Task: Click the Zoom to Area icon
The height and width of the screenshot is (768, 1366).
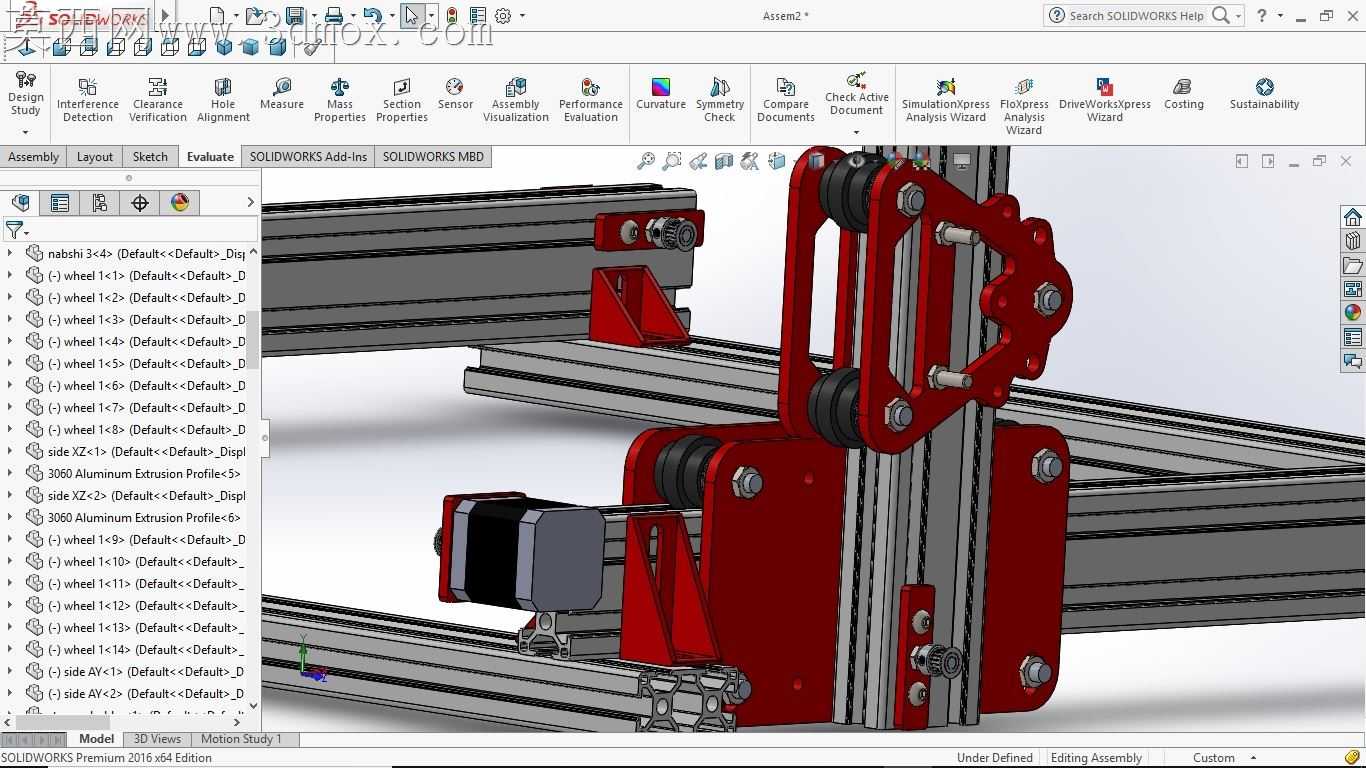Action: (x=672, y=161)
